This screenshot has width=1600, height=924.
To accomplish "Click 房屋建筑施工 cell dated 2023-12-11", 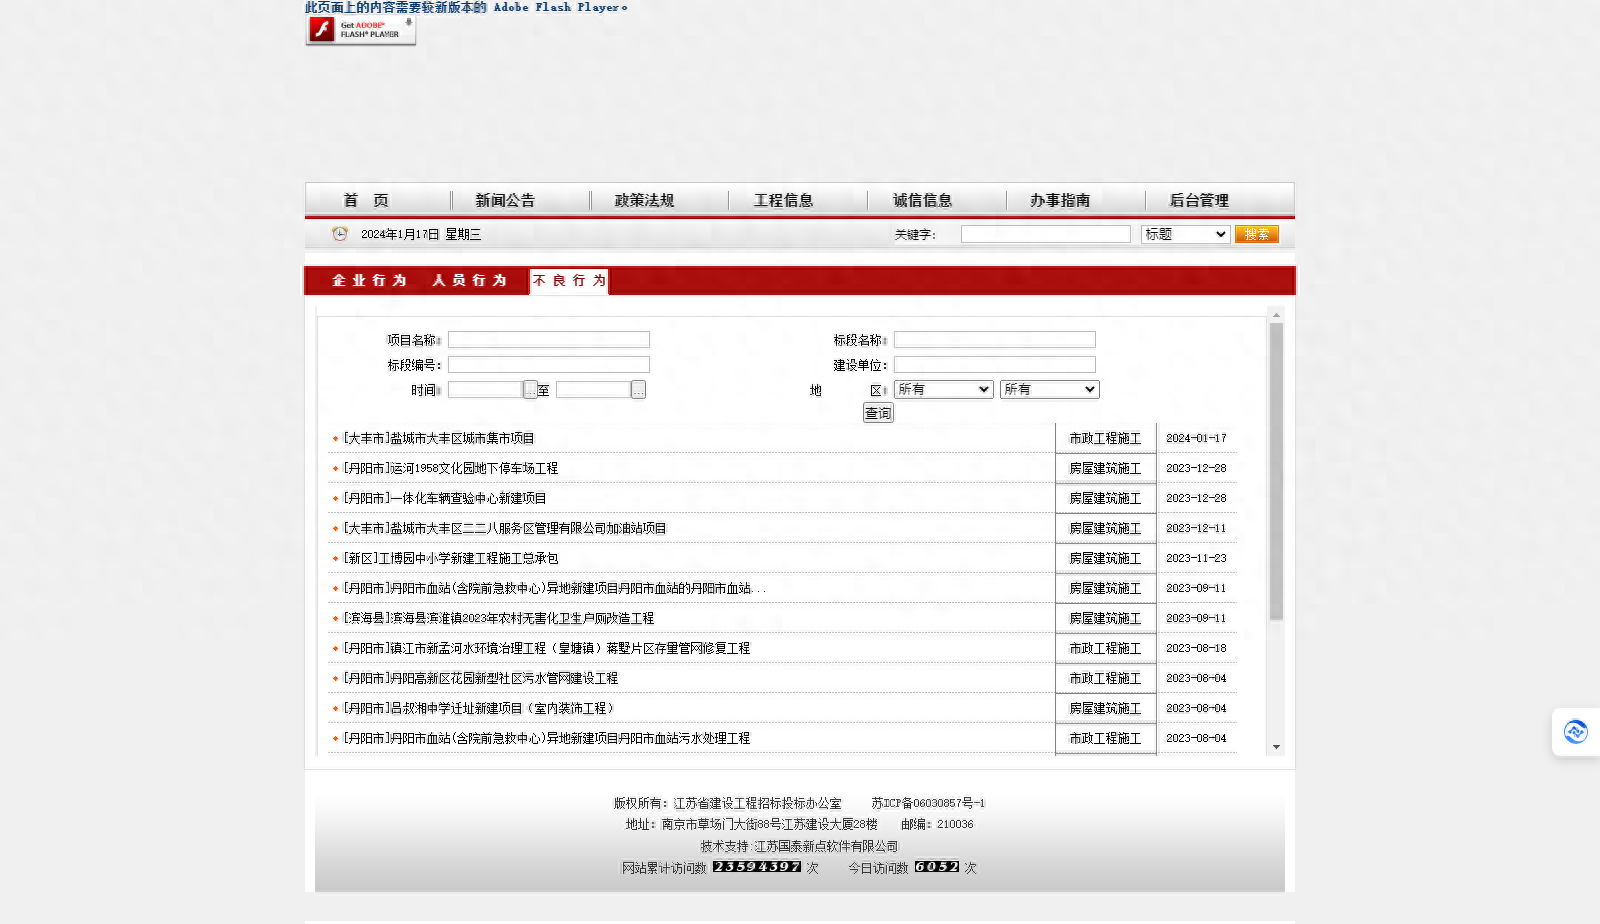I will click(1105, 528).
